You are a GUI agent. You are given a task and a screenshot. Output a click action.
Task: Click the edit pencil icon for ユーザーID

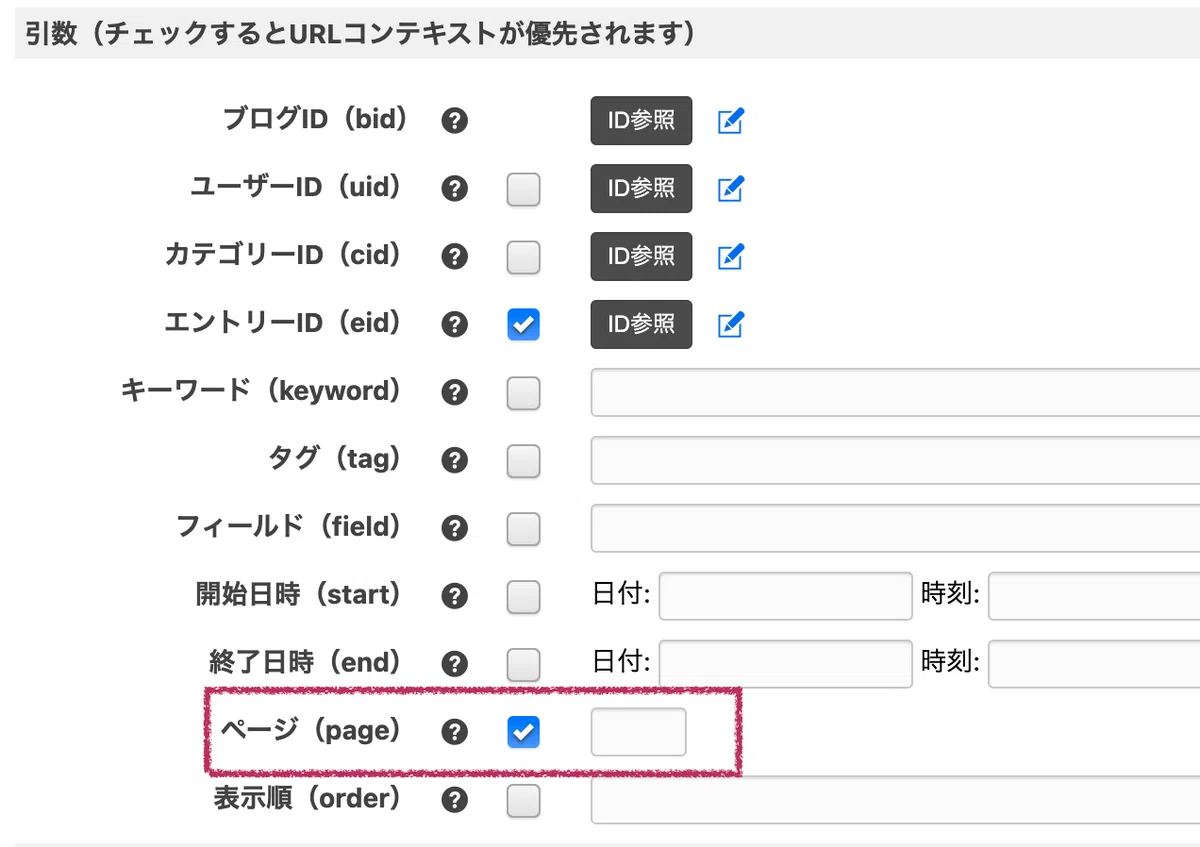point(731,188)
